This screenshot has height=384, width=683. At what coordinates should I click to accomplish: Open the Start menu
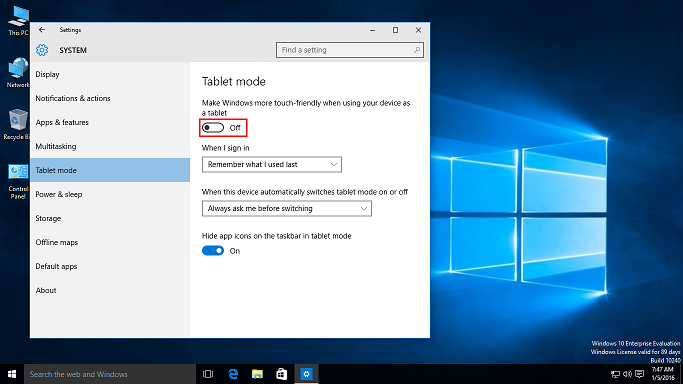click(12, 374)
